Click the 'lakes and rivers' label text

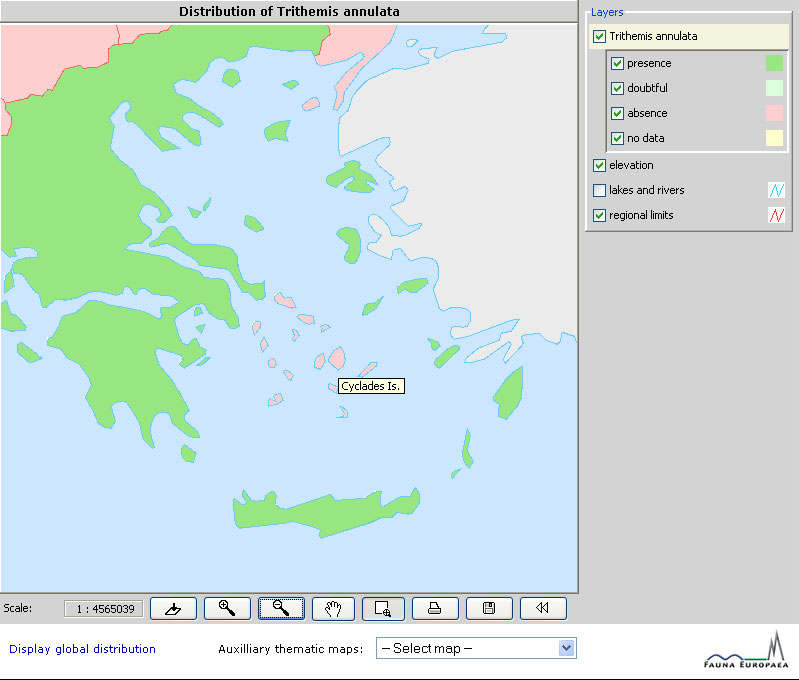[647, 190]
